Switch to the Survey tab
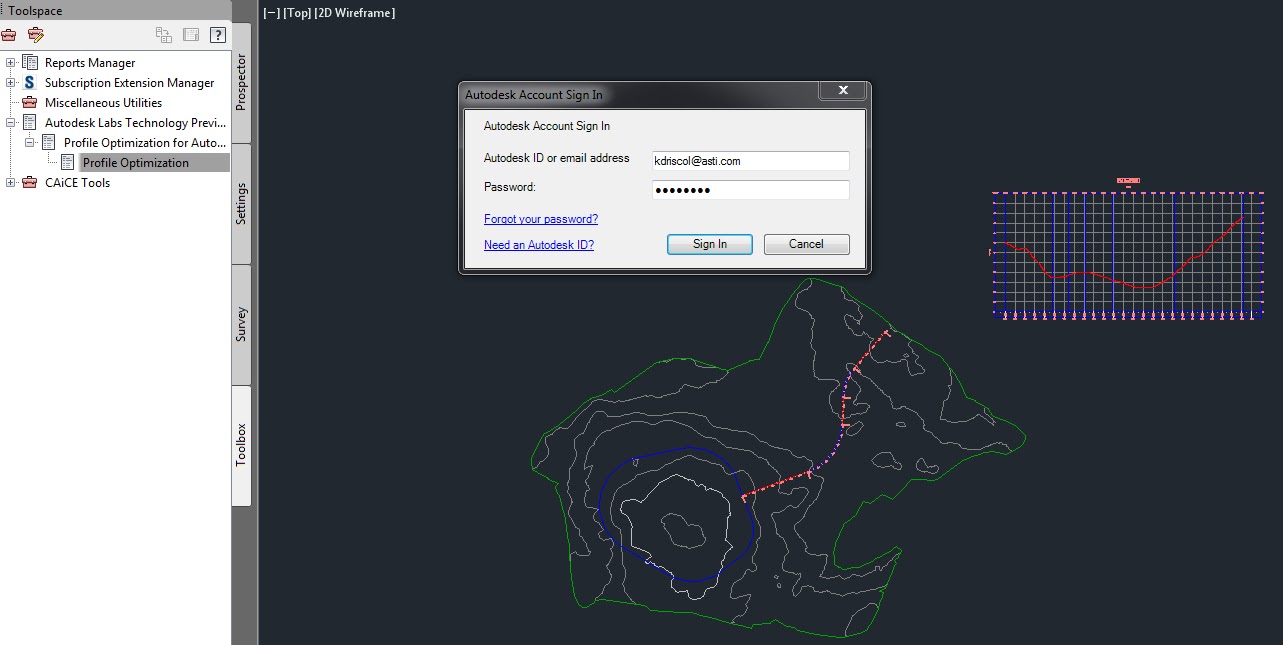 (x=241, y=325)
